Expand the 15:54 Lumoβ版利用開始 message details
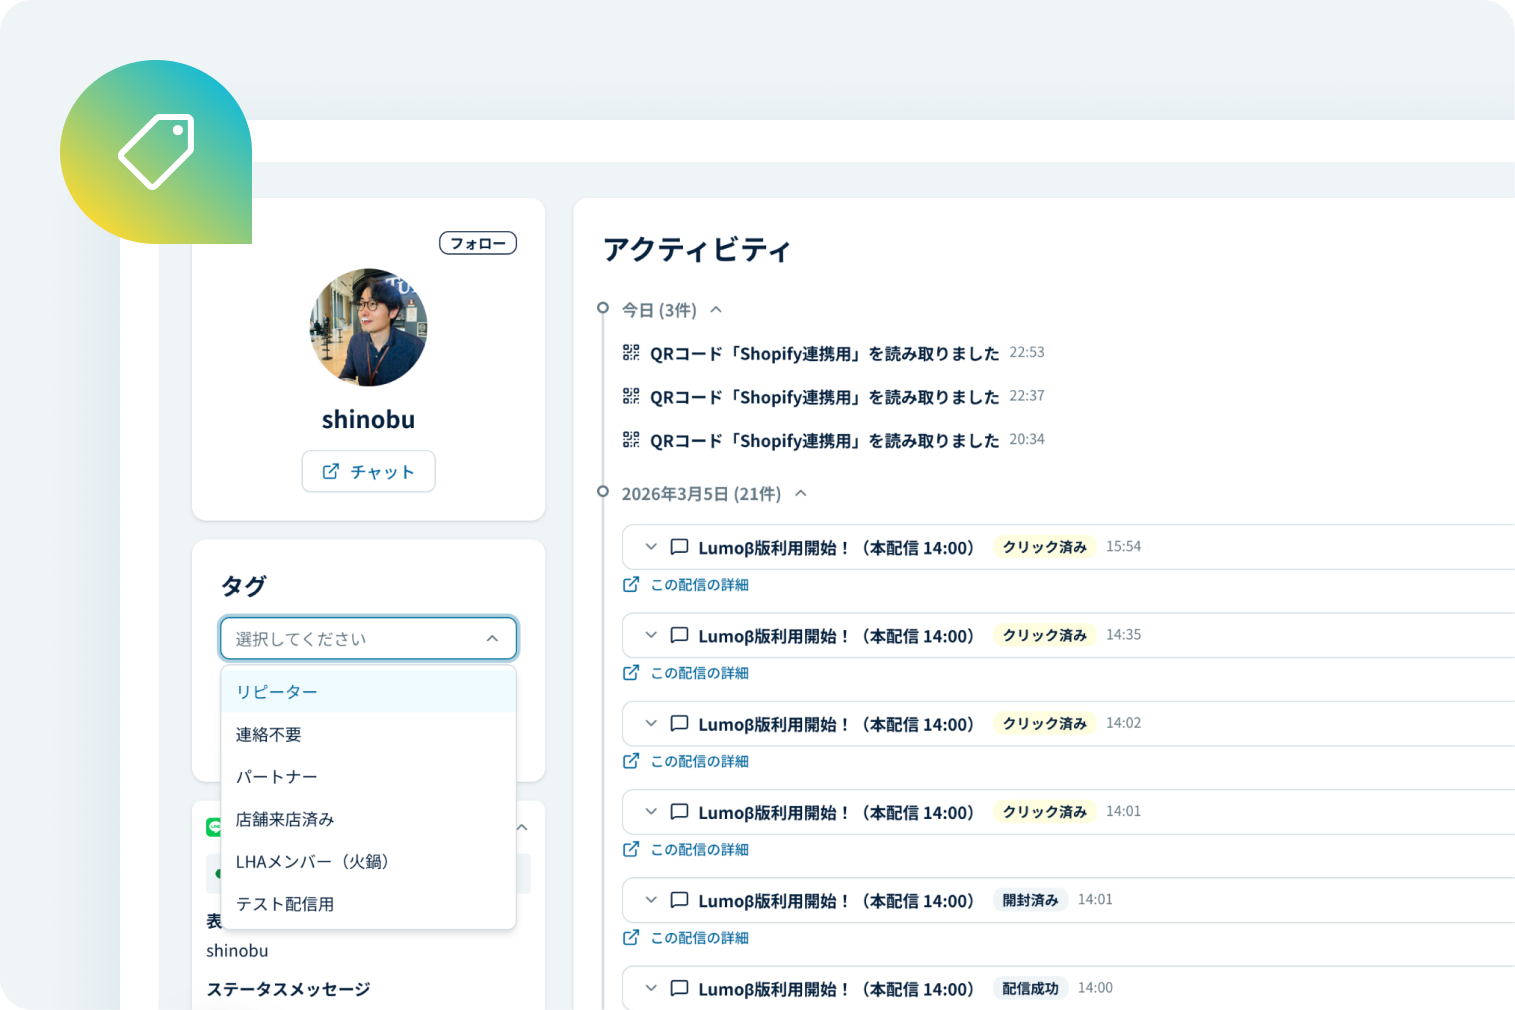This screenshot has height=1010, width=1515. tap(650, 547)
